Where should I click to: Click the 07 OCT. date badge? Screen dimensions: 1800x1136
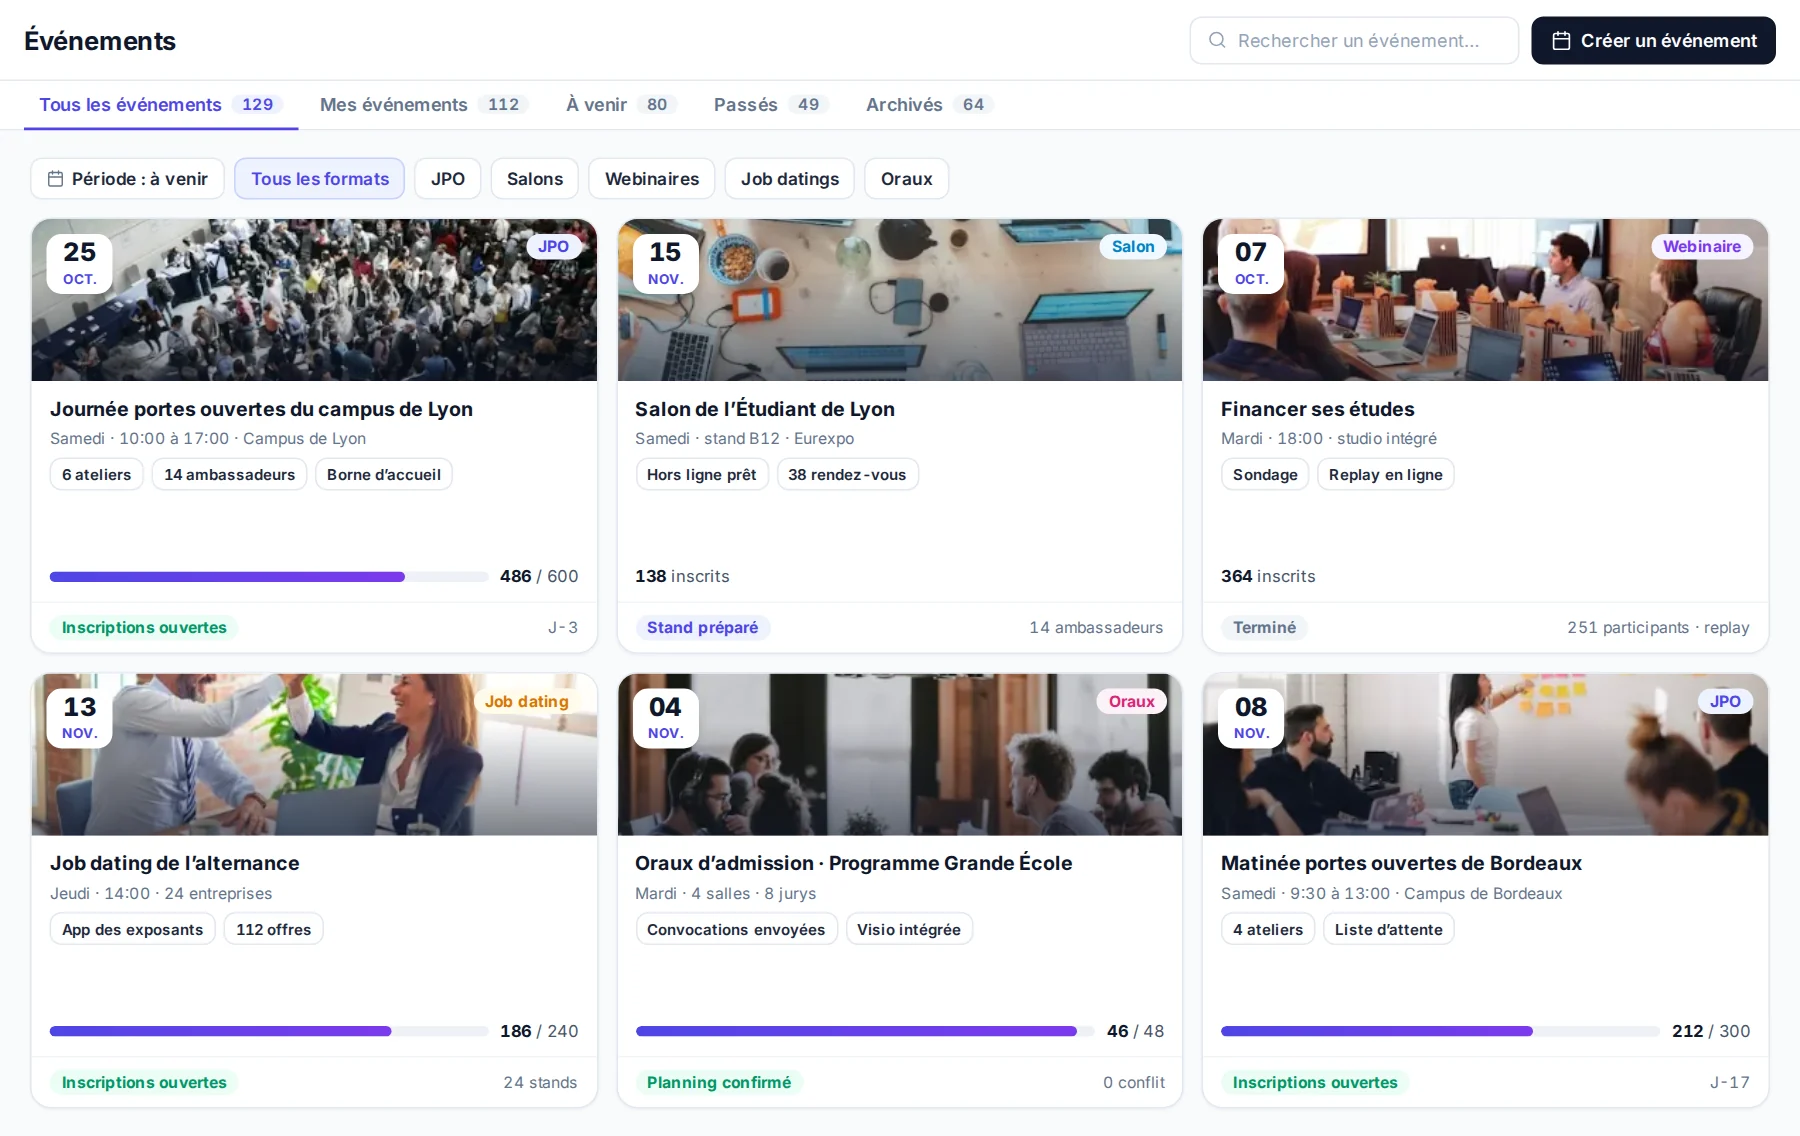[1251, 263]
